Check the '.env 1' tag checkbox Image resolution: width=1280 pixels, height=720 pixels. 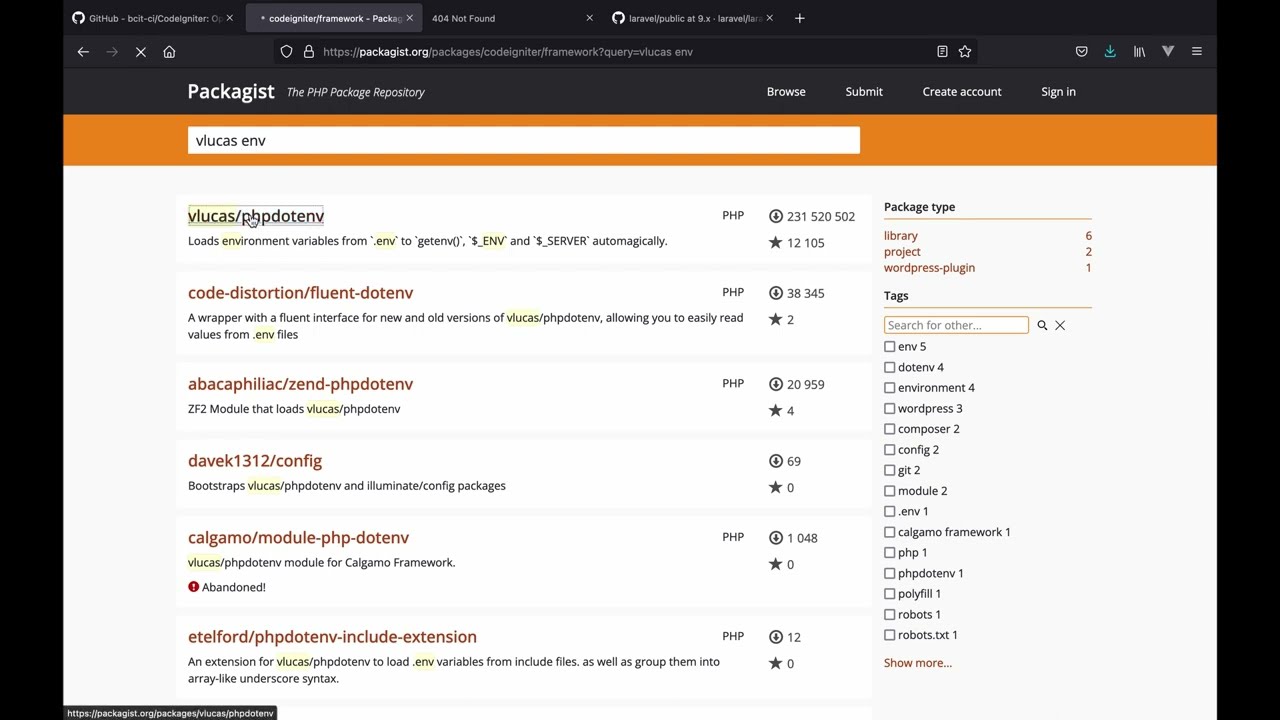(890, 511)
